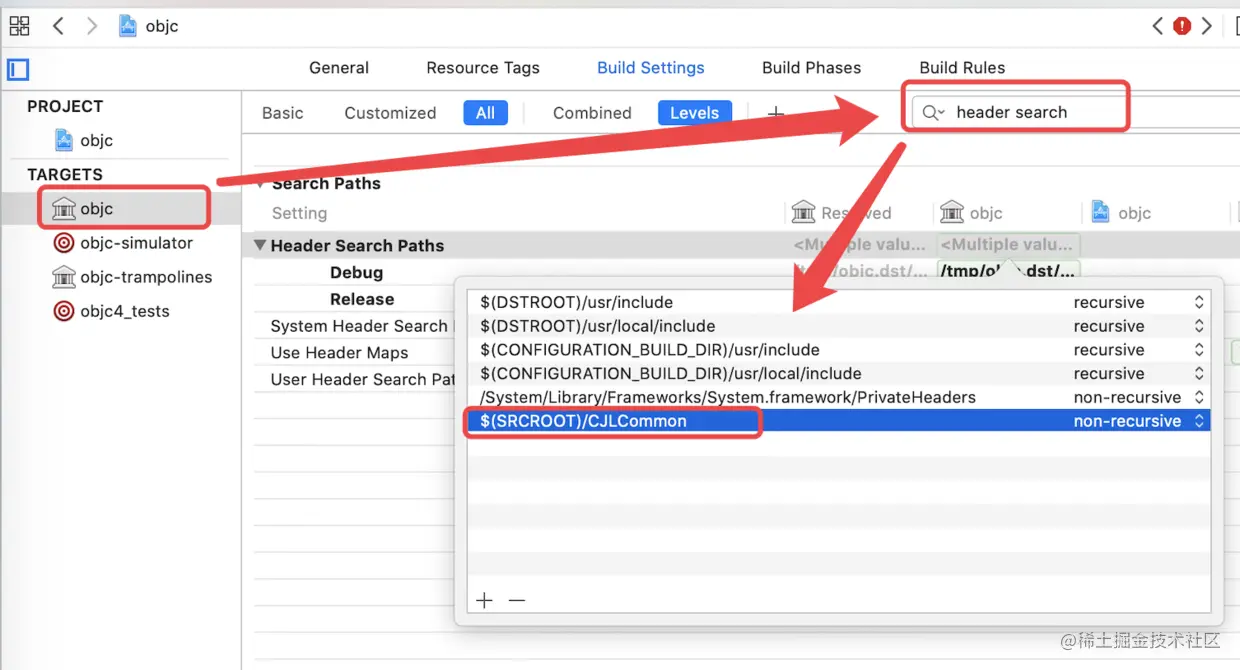Add a build setting with plus
This screenshot has height=670, width=1240.
pyautogui.click(x=775, y=114)
